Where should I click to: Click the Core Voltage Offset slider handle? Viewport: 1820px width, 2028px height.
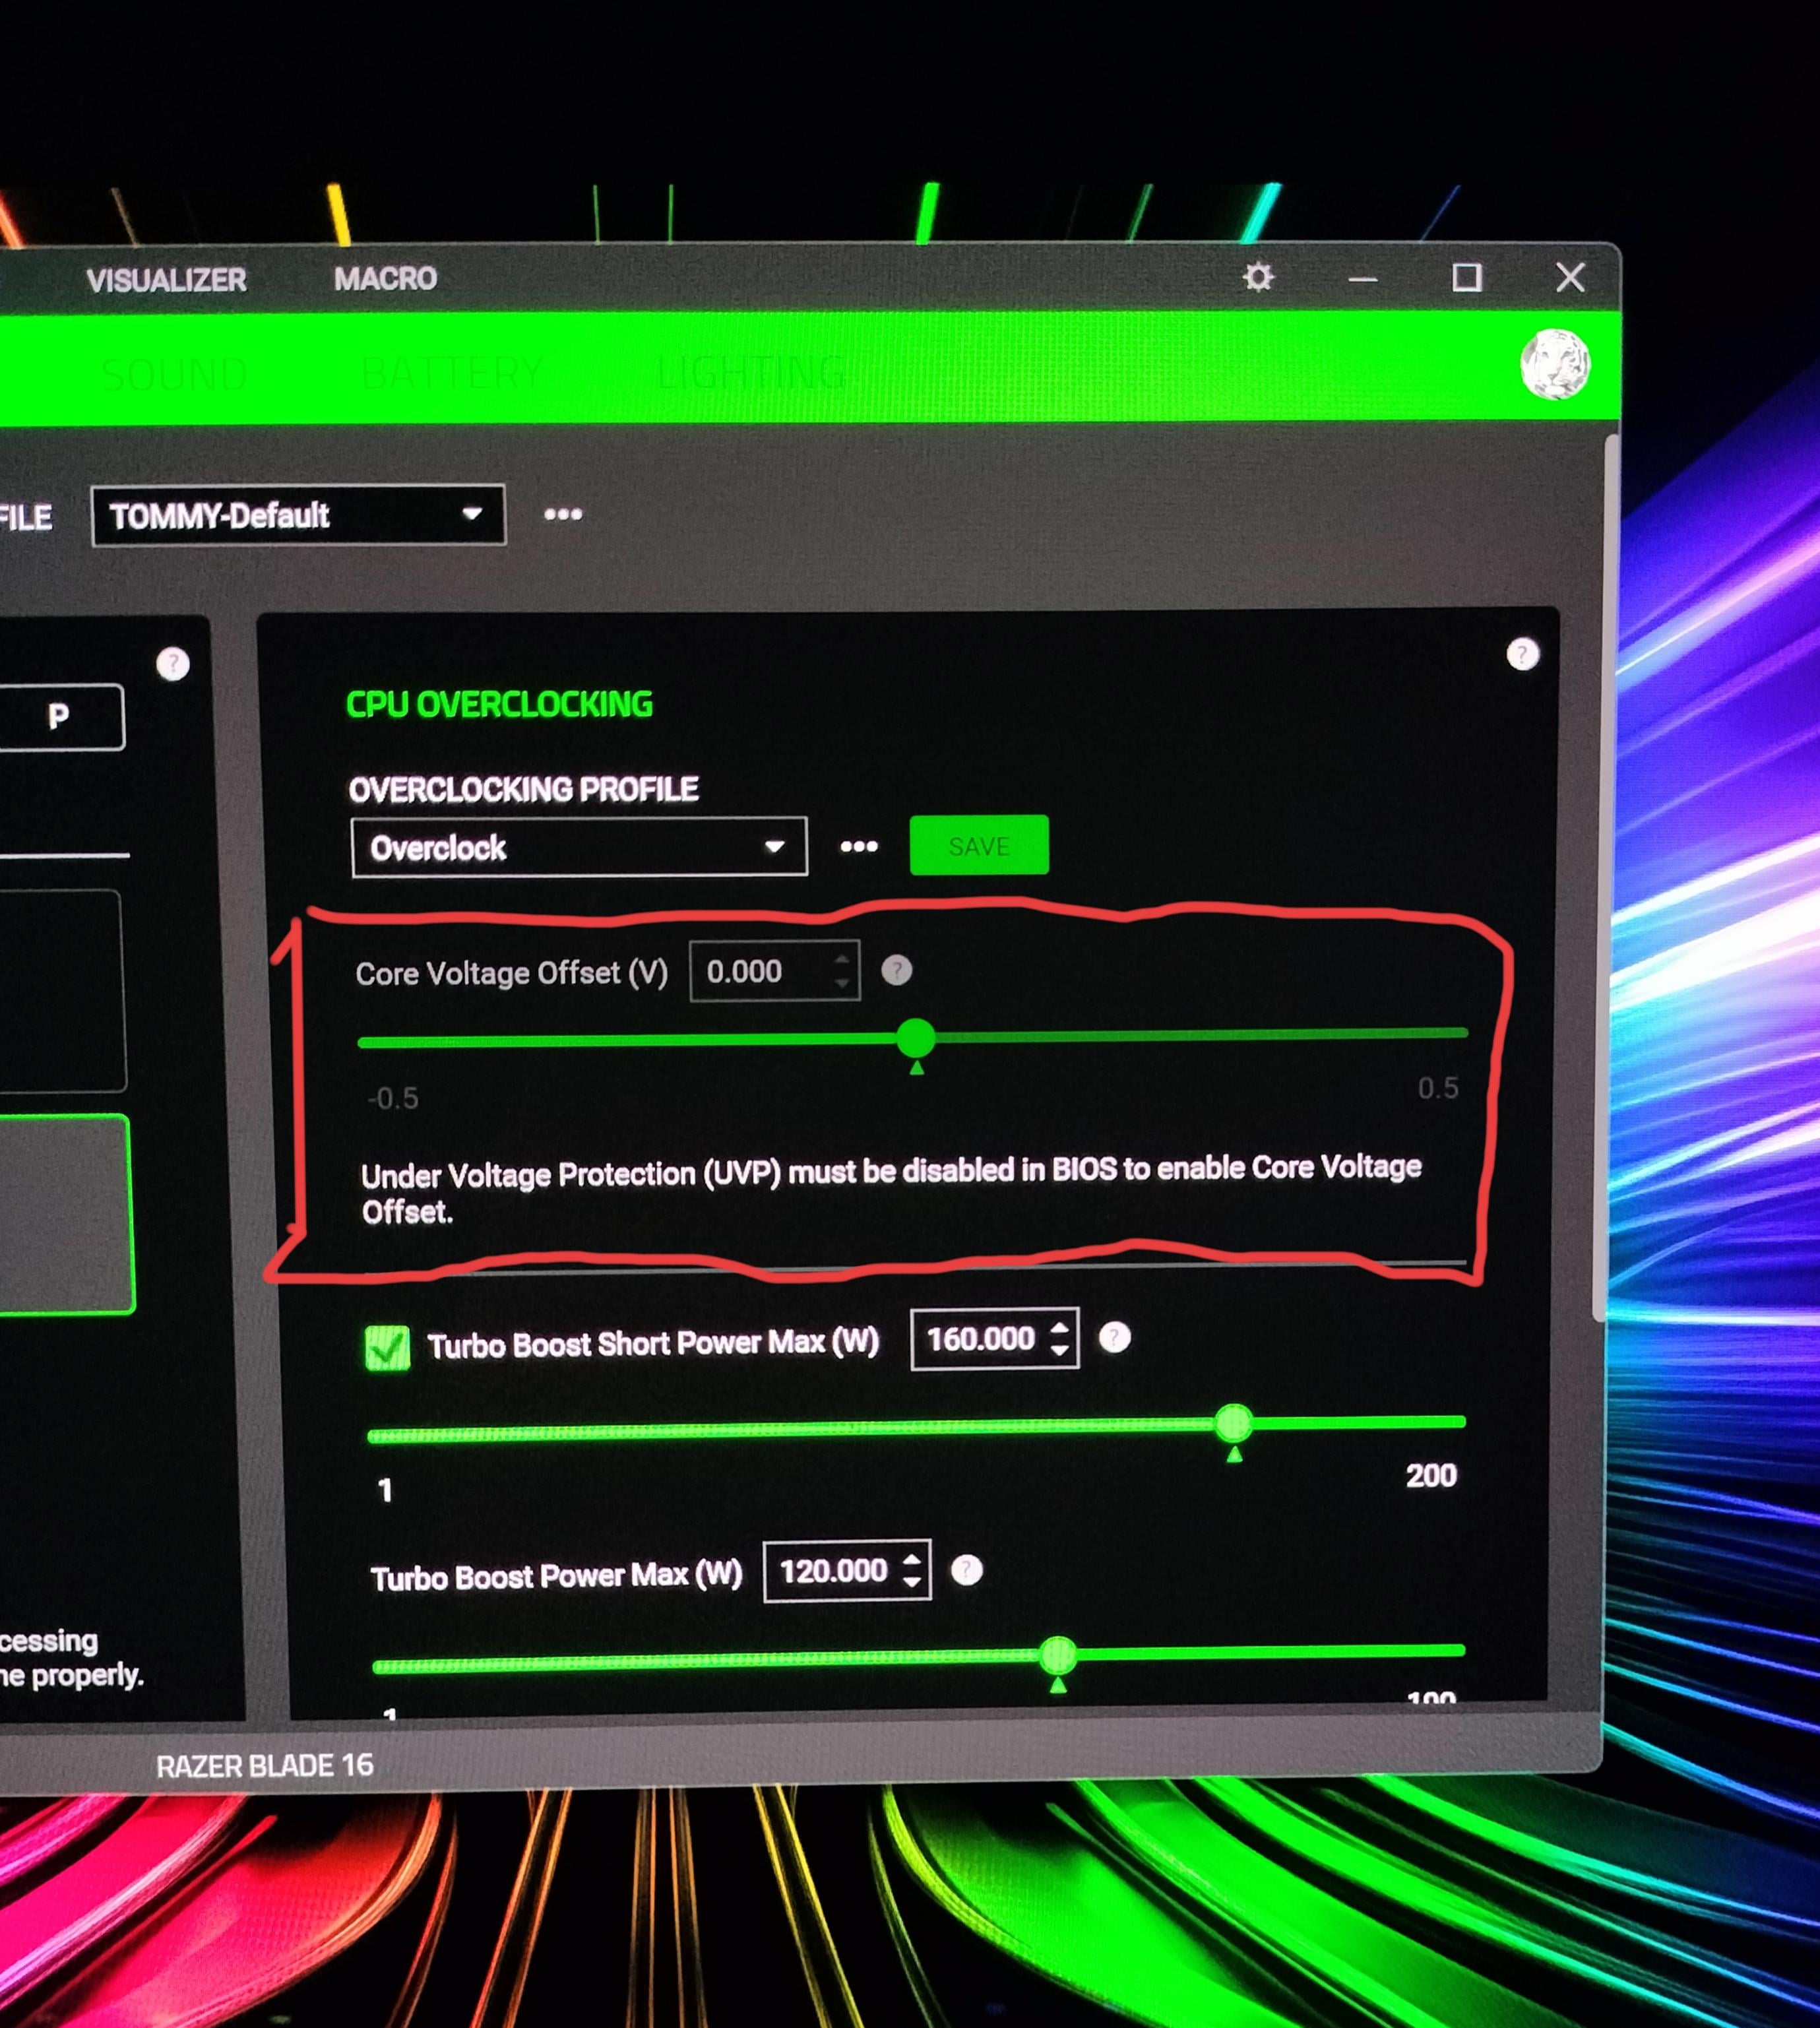coord(915,1038)
